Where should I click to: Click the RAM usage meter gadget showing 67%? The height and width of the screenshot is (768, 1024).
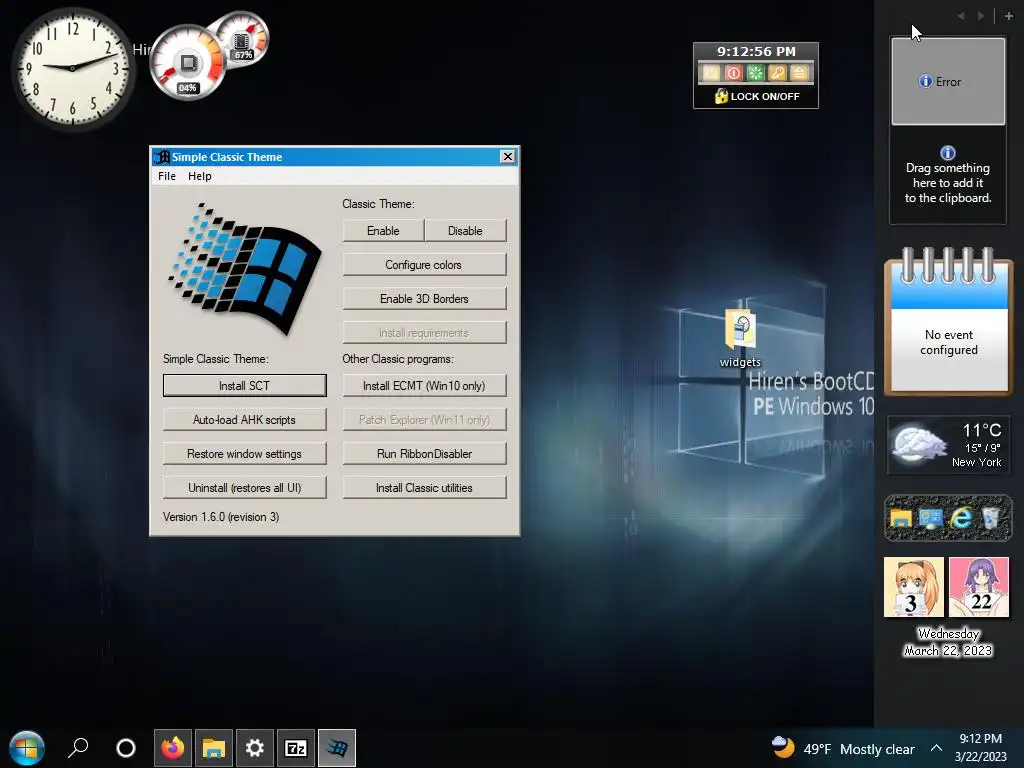[242, 40]
